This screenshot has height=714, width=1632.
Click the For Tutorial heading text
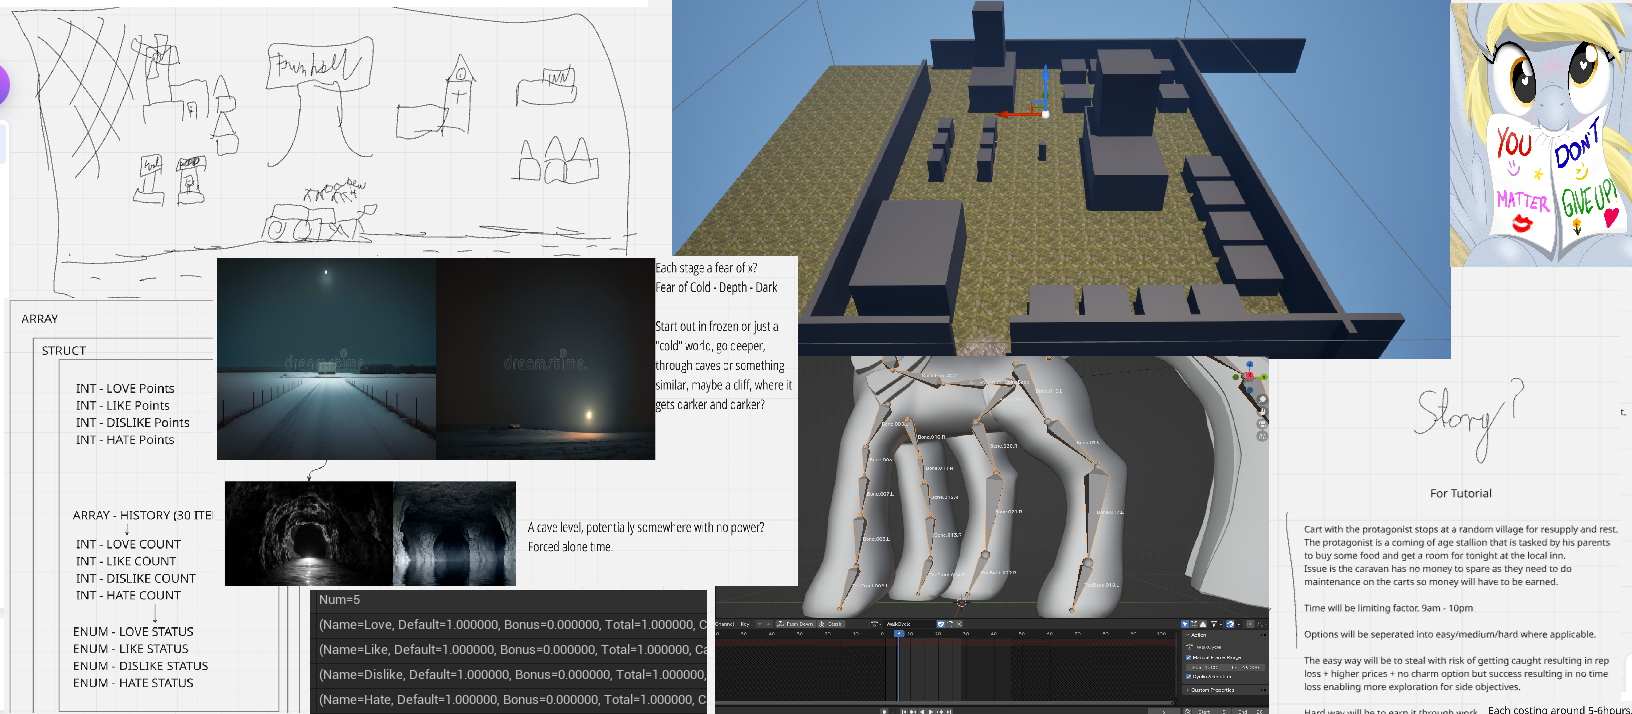tap(1460, 493)
